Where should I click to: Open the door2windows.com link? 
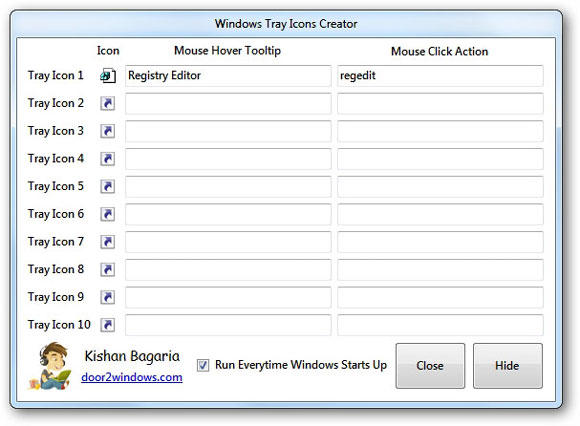132,377
